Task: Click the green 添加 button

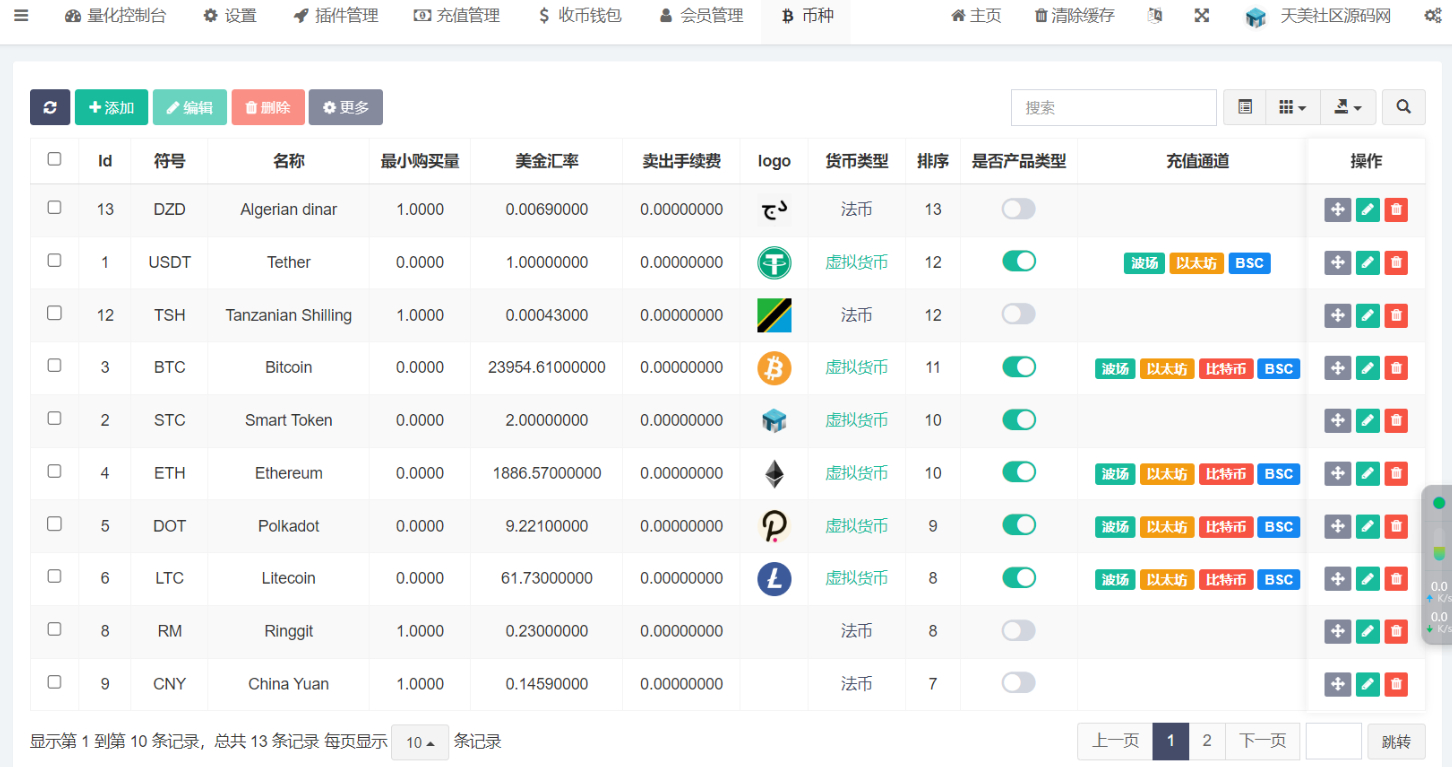Action: point(111,107)
